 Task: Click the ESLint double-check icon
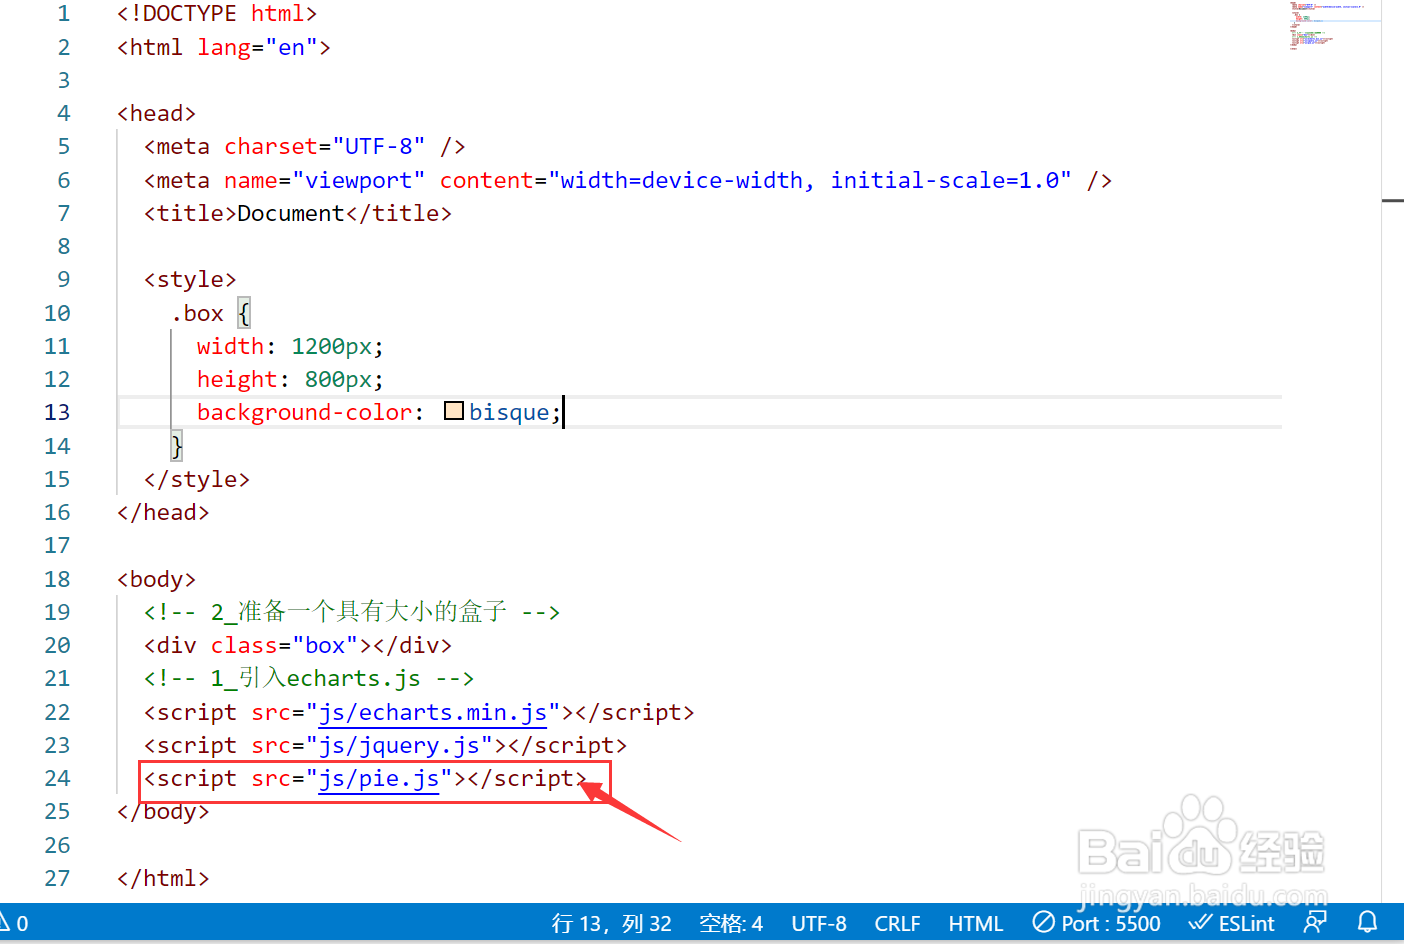tap(1200, 922)
